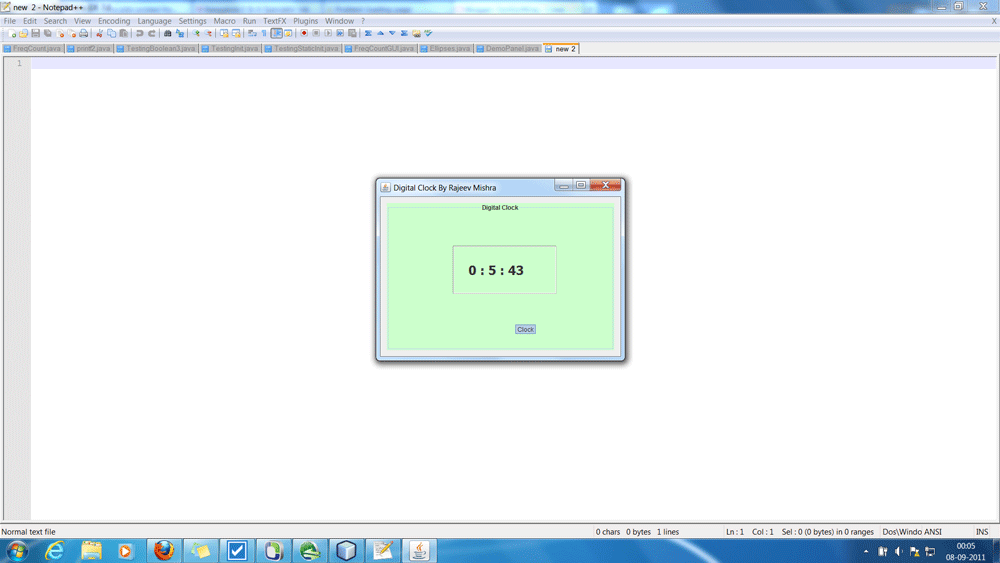Viewport: 1000px width, 563px height.
Task: Click Dos\Windo ANSI status bar entry
Action: point(911,532)
